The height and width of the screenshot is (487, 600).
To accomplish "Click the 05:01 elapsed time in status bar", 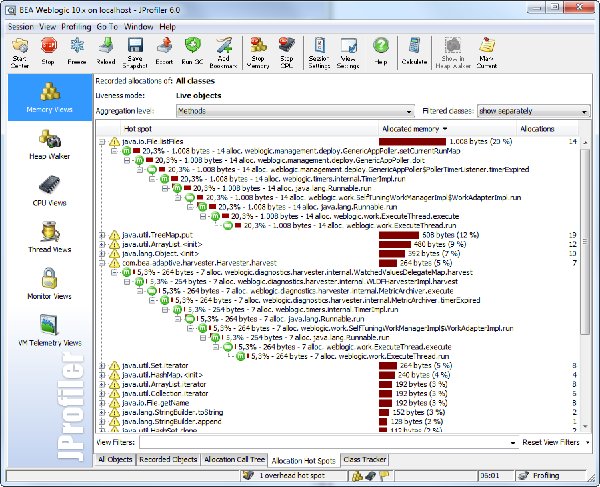I will pyautogui.click(x=490, y=476).
